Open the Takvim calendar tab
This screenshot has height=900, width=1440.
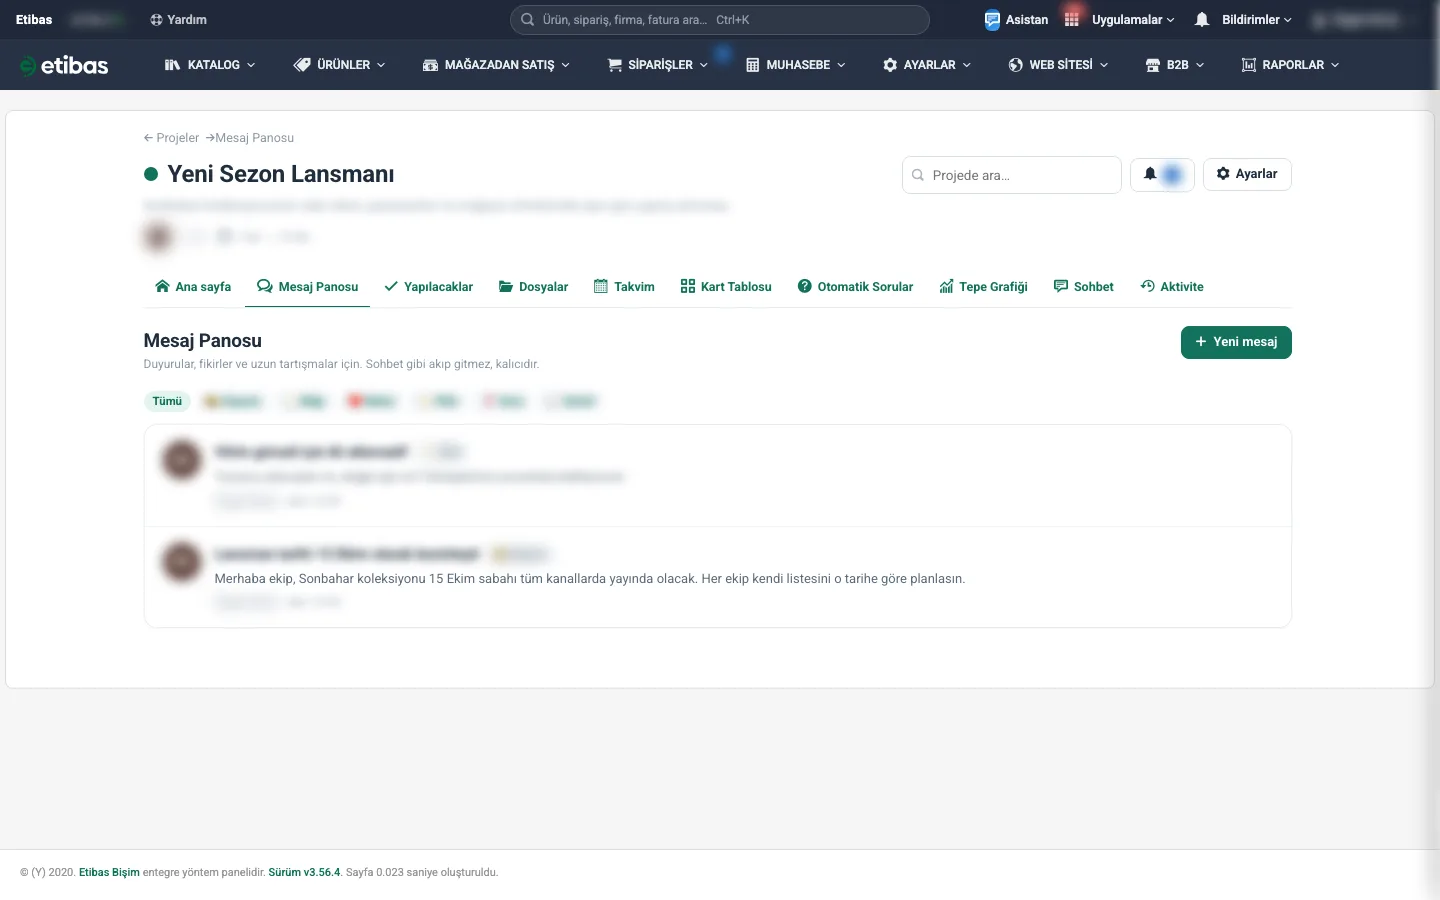(624, 287)
